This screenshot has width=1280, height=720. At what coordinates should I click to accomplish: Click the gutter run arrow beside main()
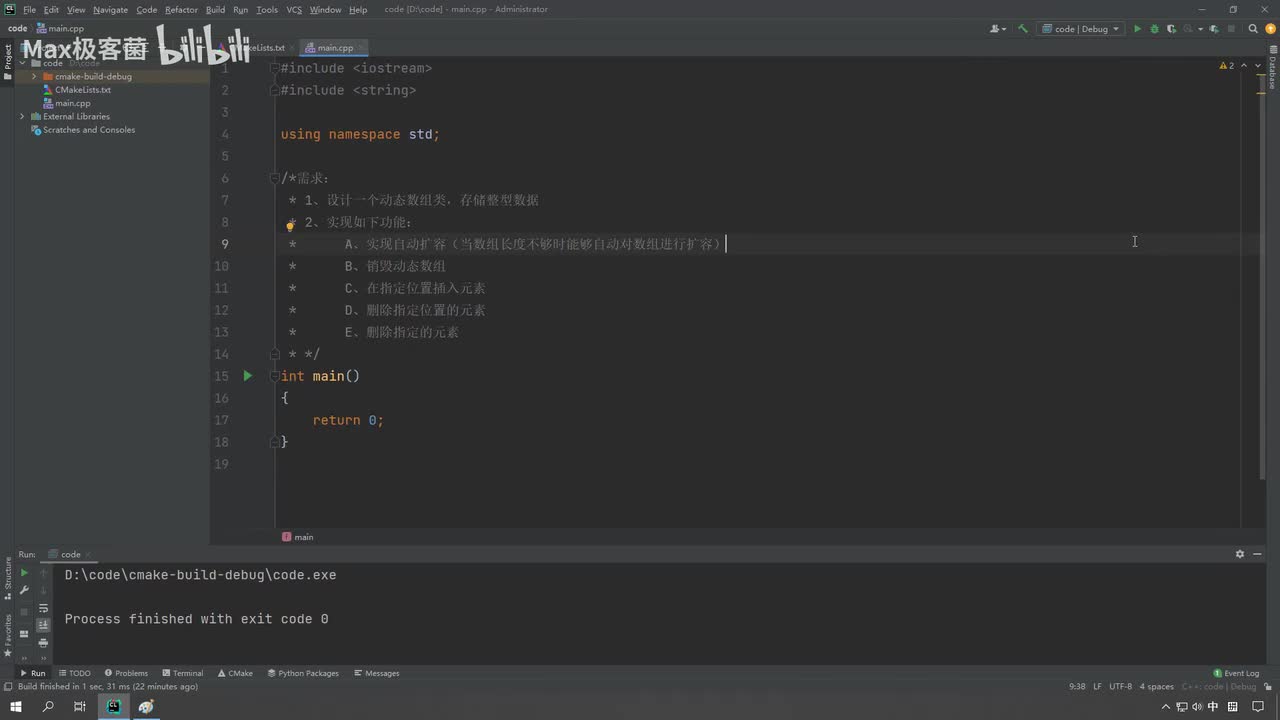coord(248,376)
